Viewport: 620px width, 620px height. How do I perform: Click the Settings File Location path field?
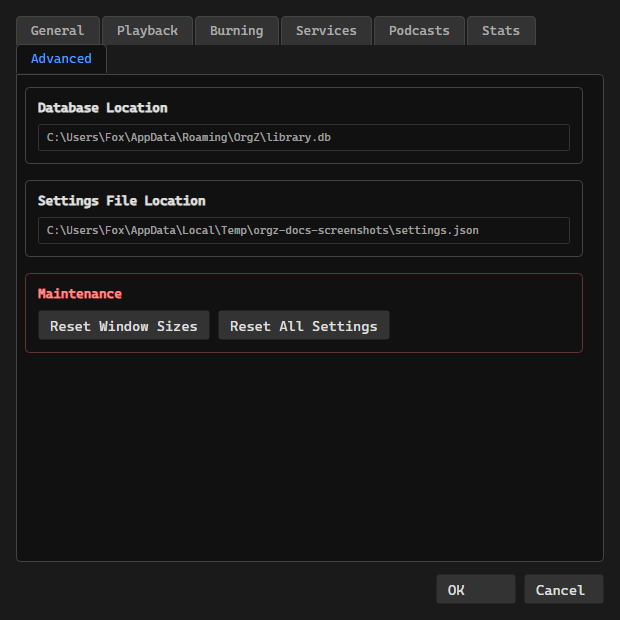pos(304,230)
